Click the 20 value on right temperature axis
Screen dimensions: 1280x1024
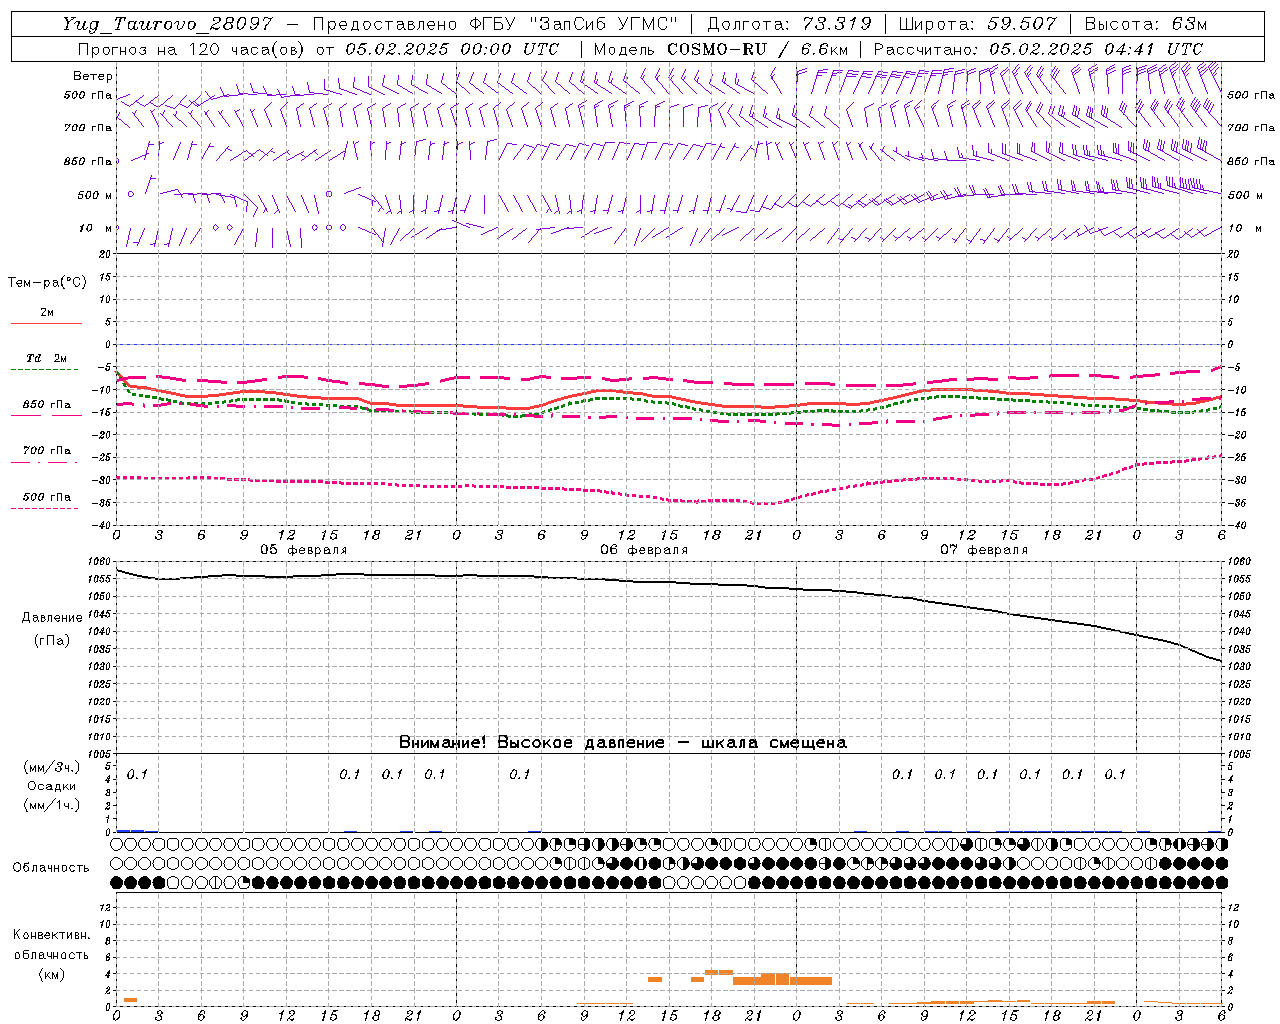1233,254
